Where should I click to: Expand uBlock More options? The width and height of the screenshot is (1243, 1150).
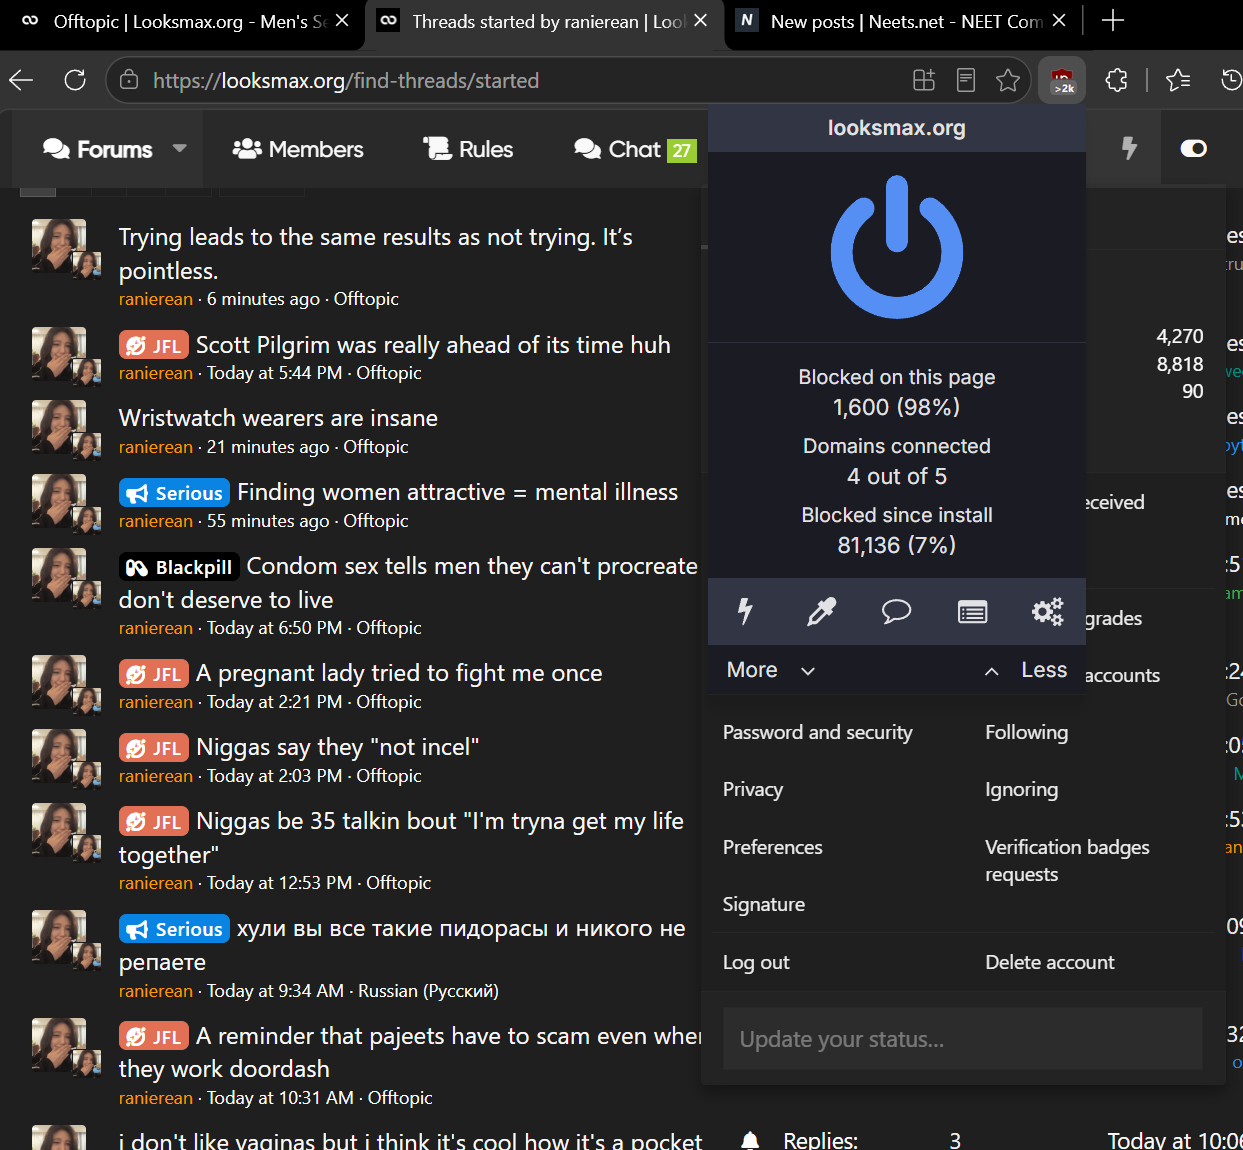coord(771,670)
